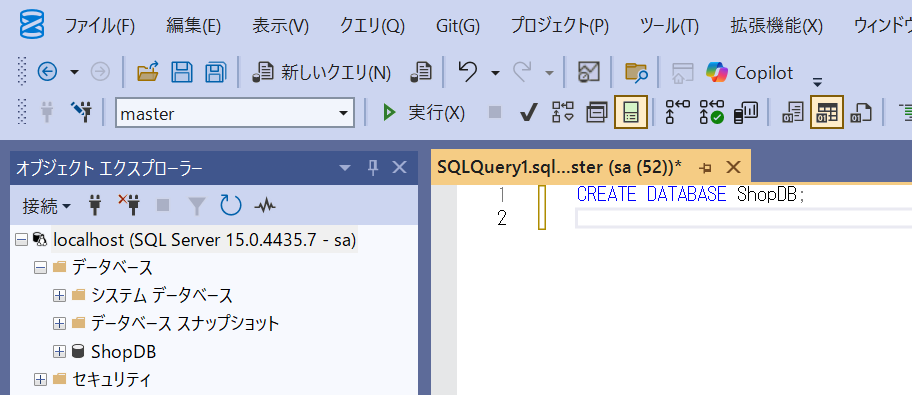912x395 pixels.
Task: Expand the ShopDB database node
Action: coord(59,351)
